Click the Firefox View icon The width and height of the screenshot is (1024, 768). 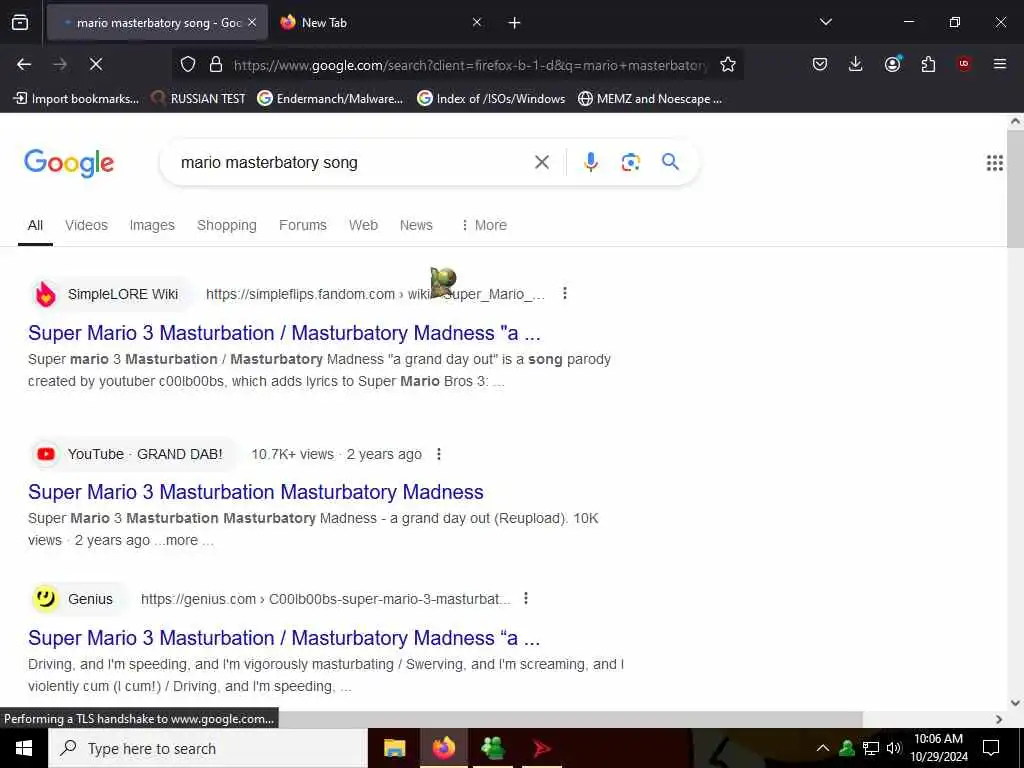(20, 22)
